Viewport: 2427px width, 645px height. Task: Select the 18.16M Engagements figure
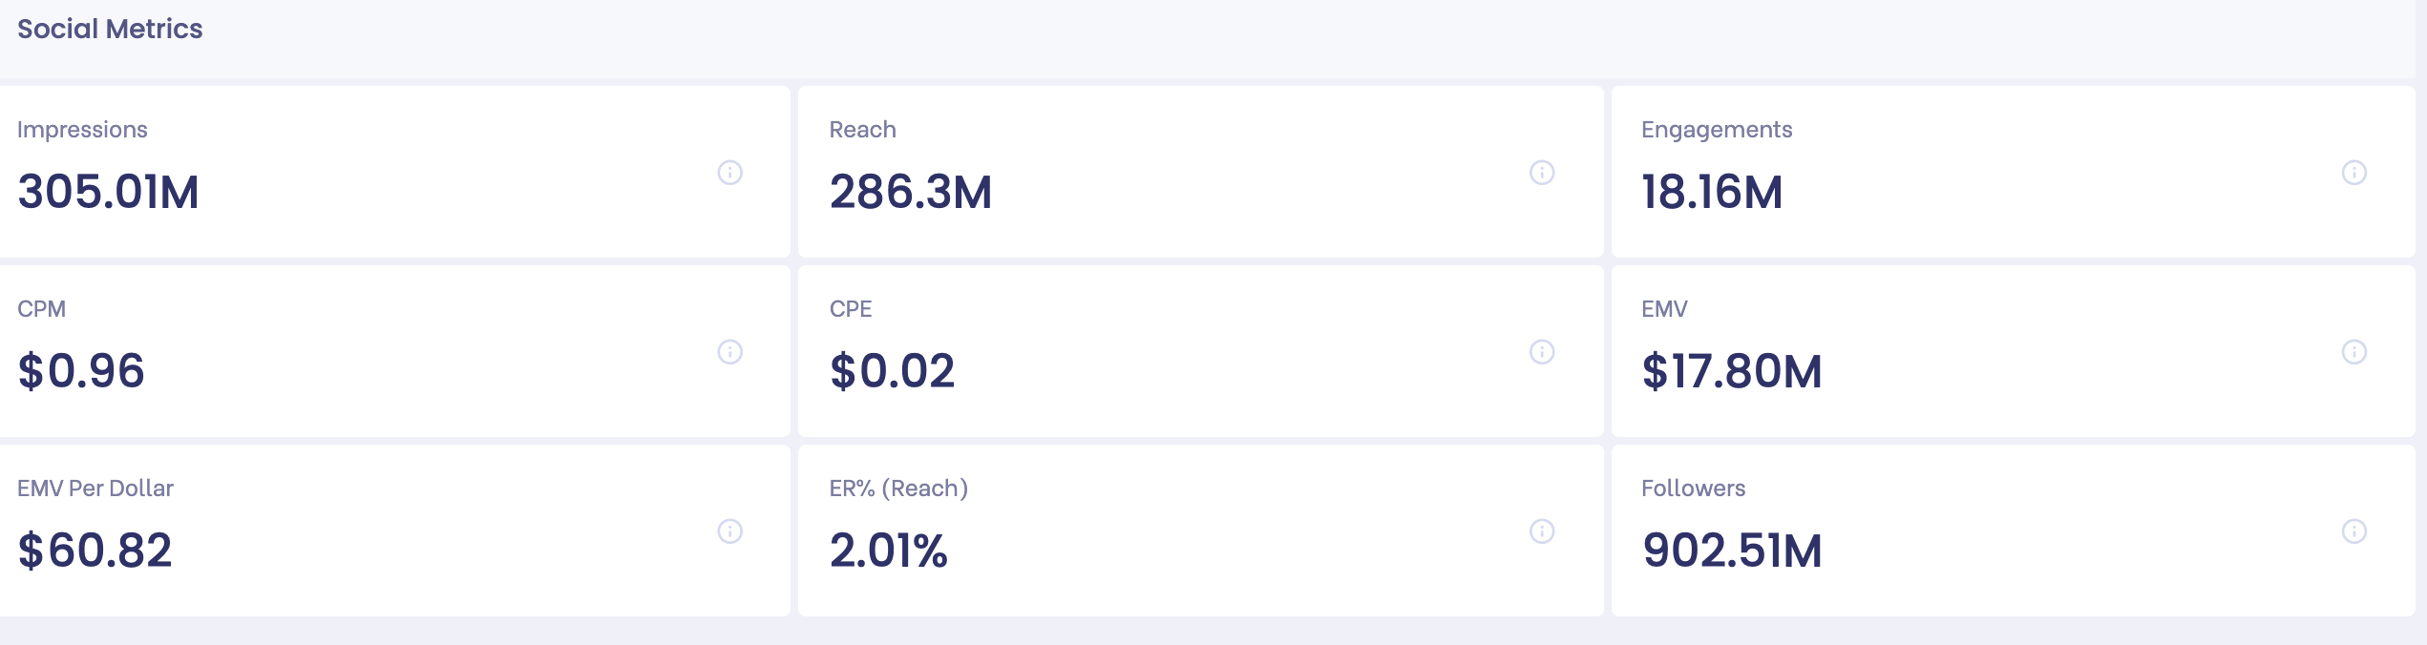click(1711, 192)
